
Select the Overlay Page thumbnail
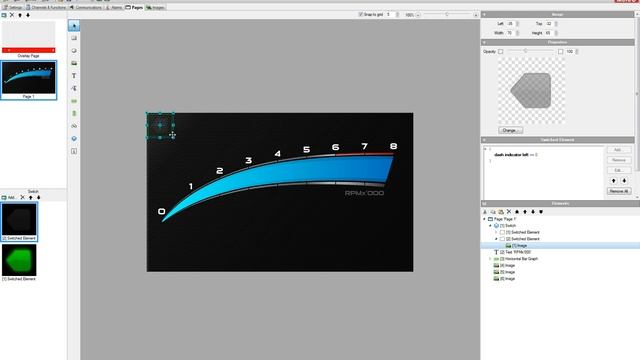[28, 40]
